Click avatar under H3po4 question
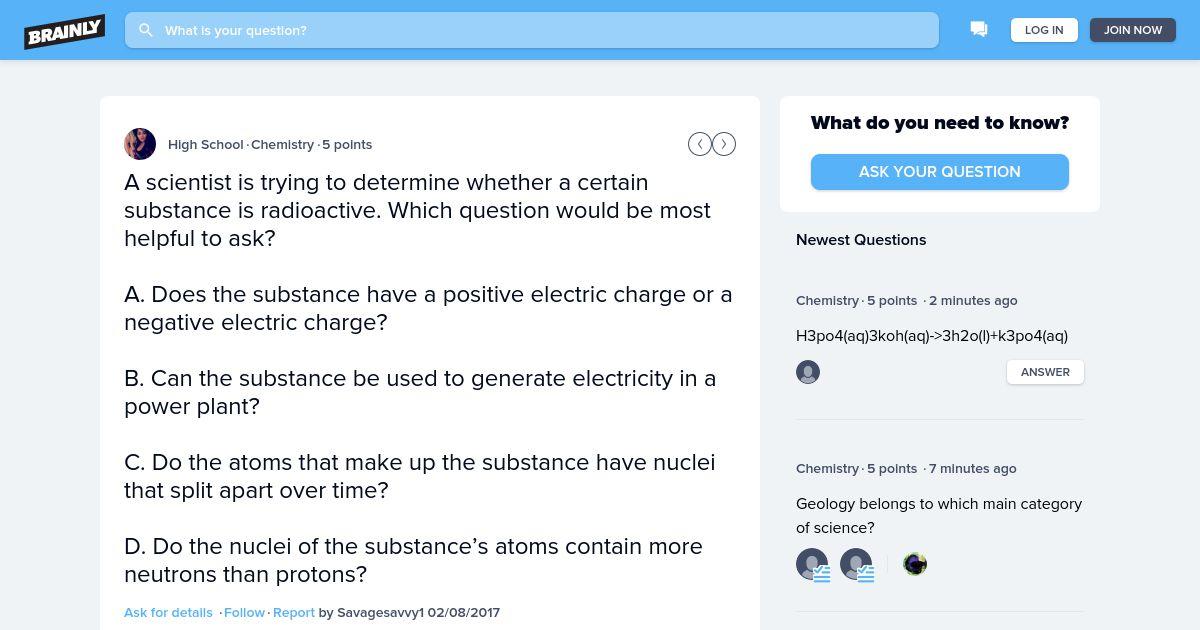The height and width of the screenshot is (630, 1200). click(x=808, y=372)
